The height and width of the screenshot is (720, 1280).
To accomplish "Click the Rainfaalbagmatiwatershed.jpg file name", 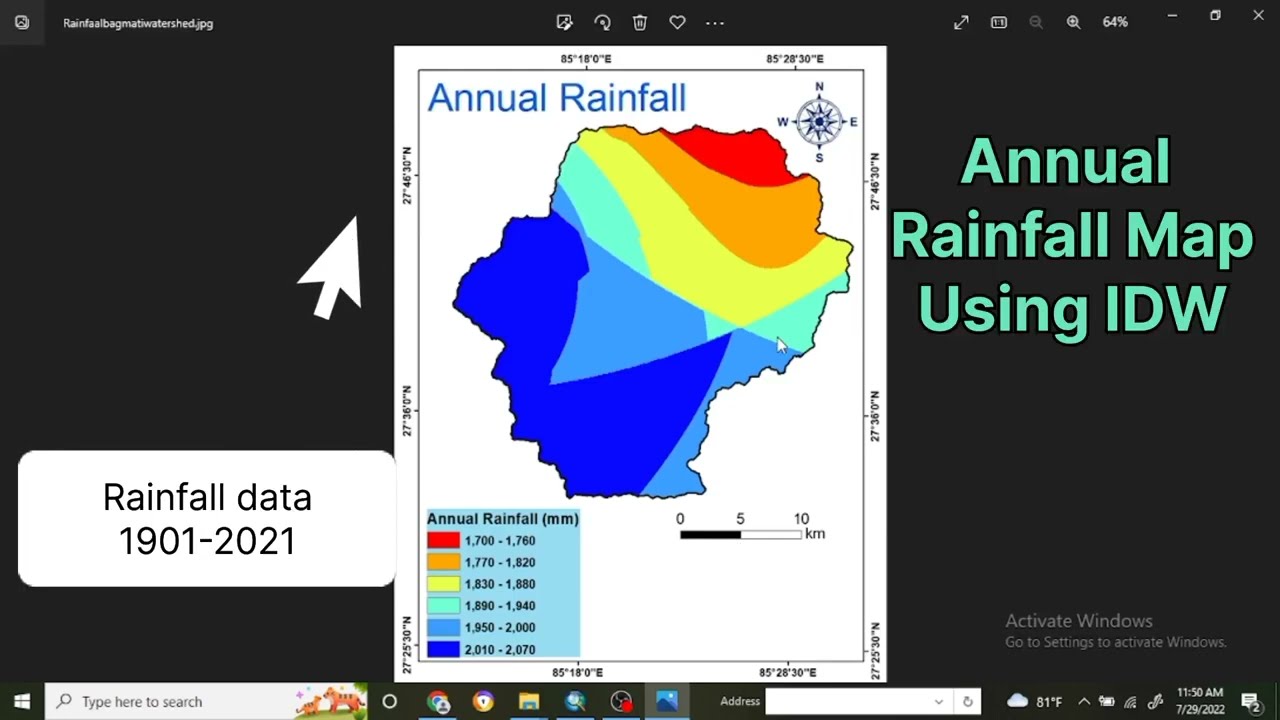I will point(138,23).
